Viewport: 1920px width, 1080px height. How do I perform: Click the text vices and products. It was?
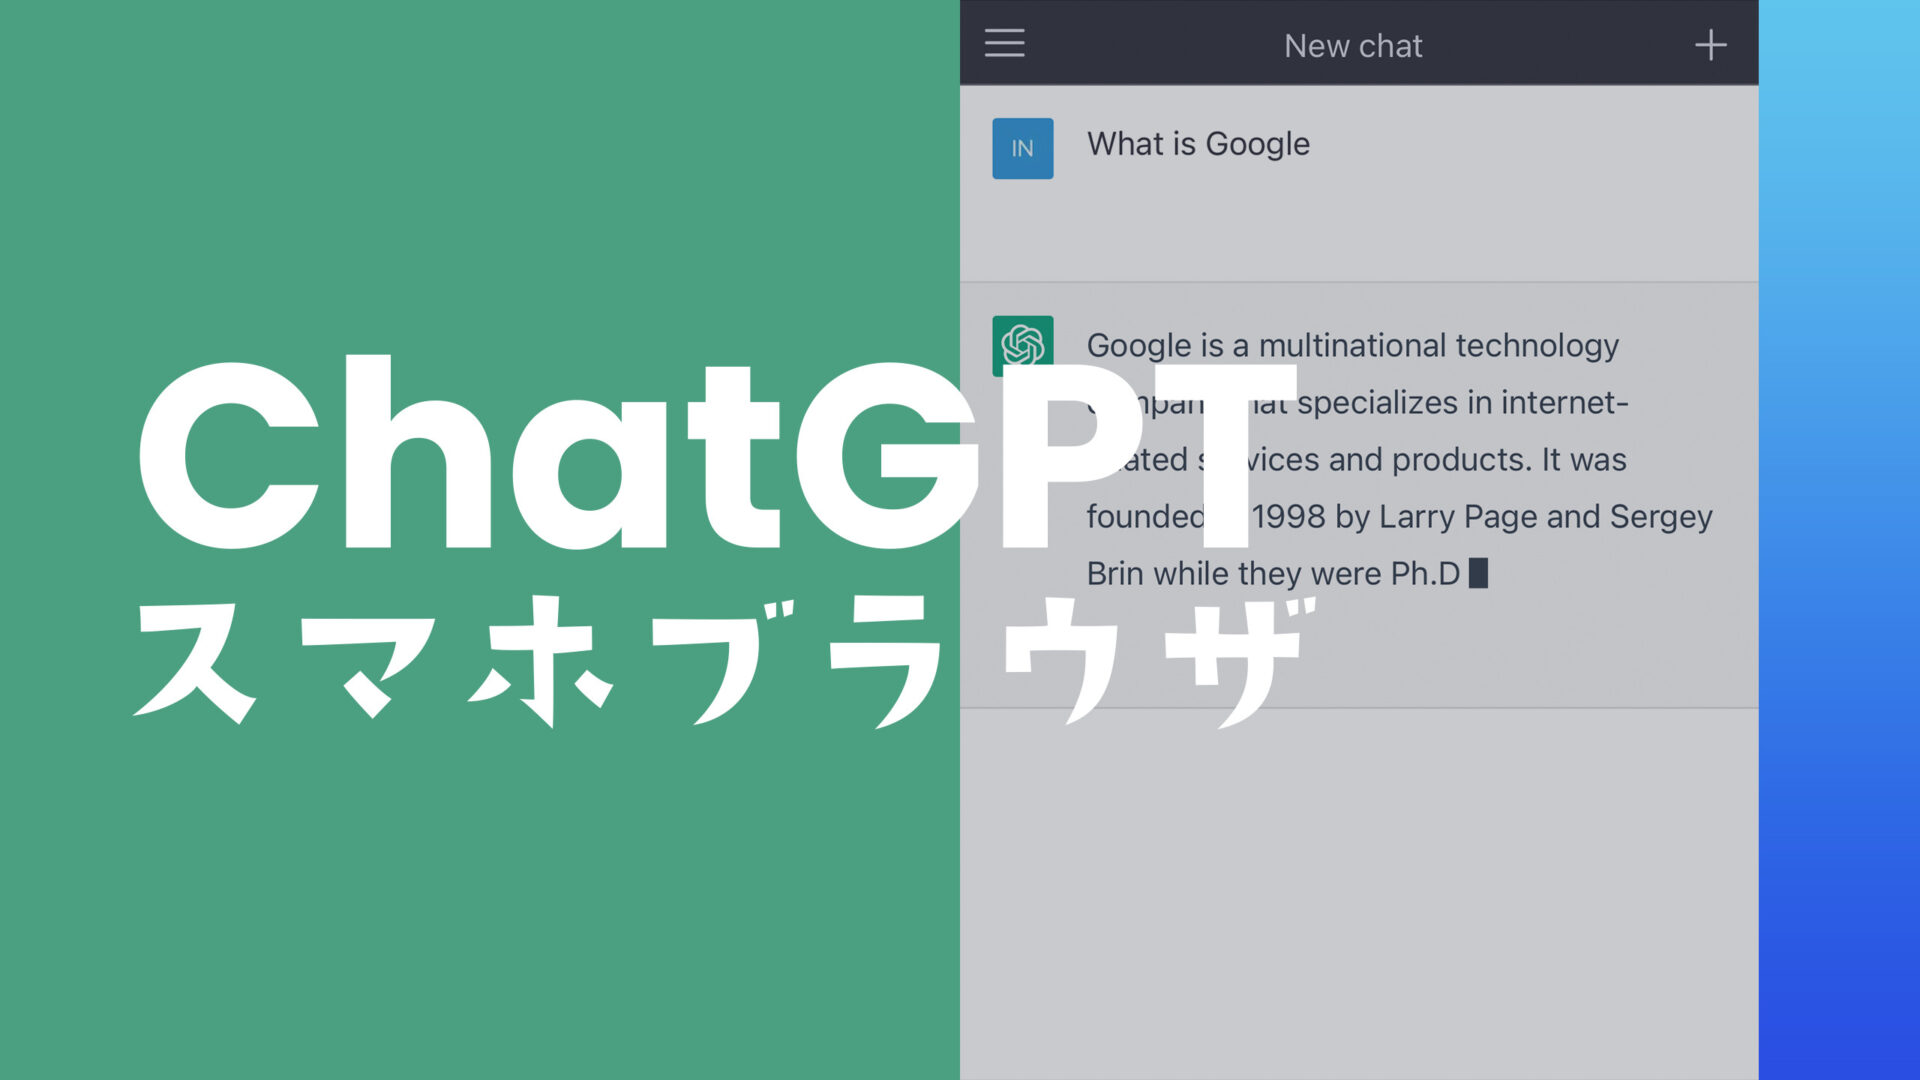coord(1435,460)
